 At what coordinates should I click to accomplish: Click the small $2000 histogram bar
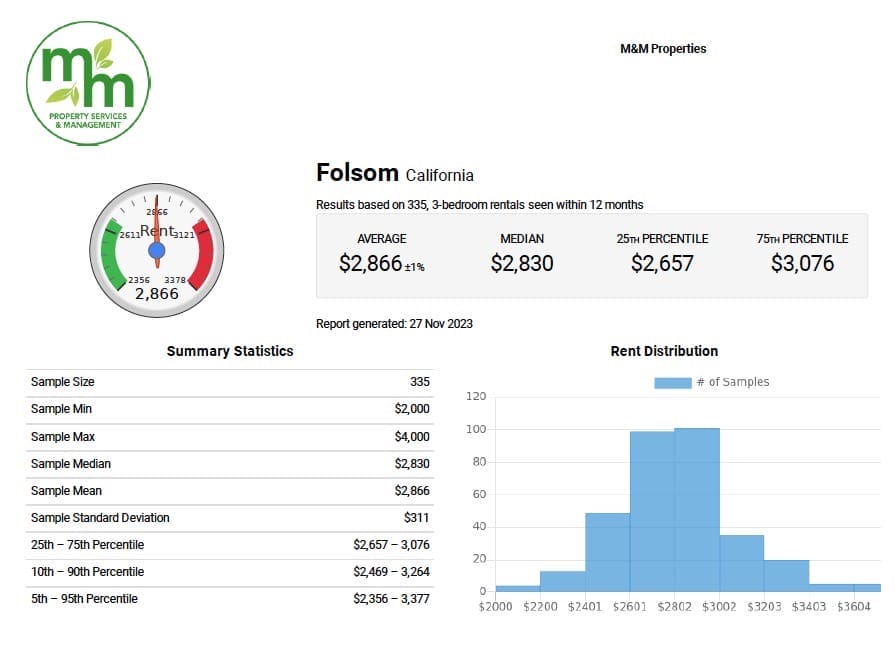pyautogui.click(x=517, y=589)
